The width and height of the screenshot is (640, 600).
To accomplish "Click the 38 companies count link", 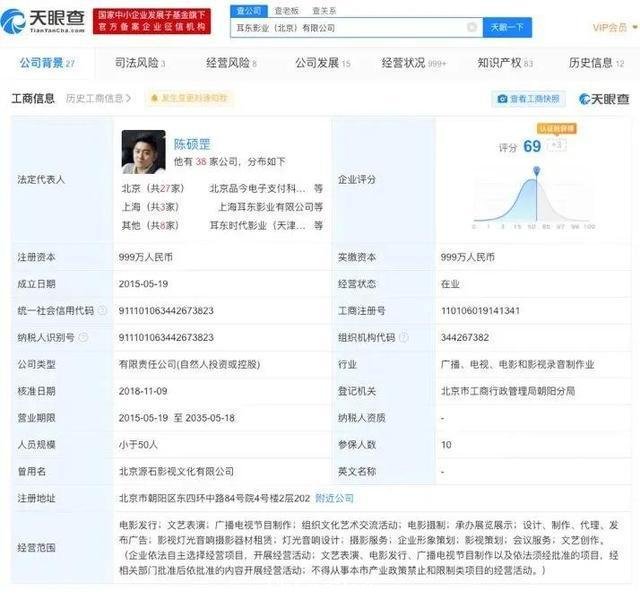I will [x=201, y=162].
